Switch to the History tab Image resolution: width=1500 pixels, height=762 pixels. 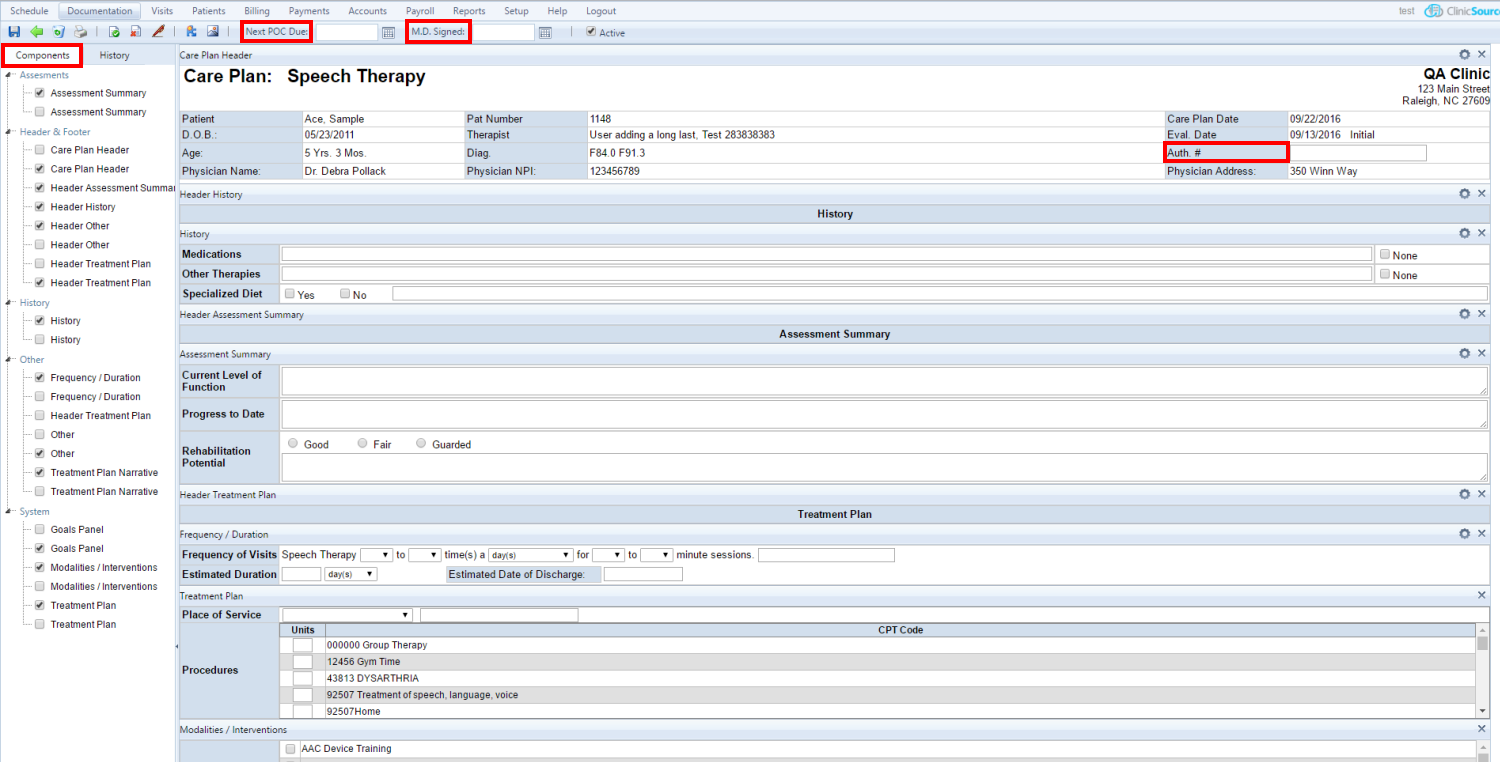[114, 56]
